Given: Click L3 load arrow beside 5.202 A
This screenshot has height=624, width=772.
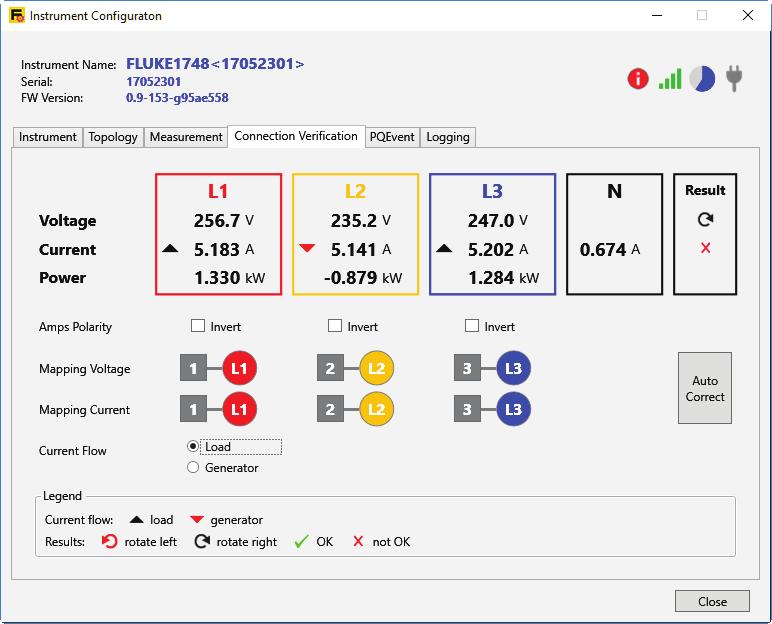Looking at the screenshot, I should 444,248.
